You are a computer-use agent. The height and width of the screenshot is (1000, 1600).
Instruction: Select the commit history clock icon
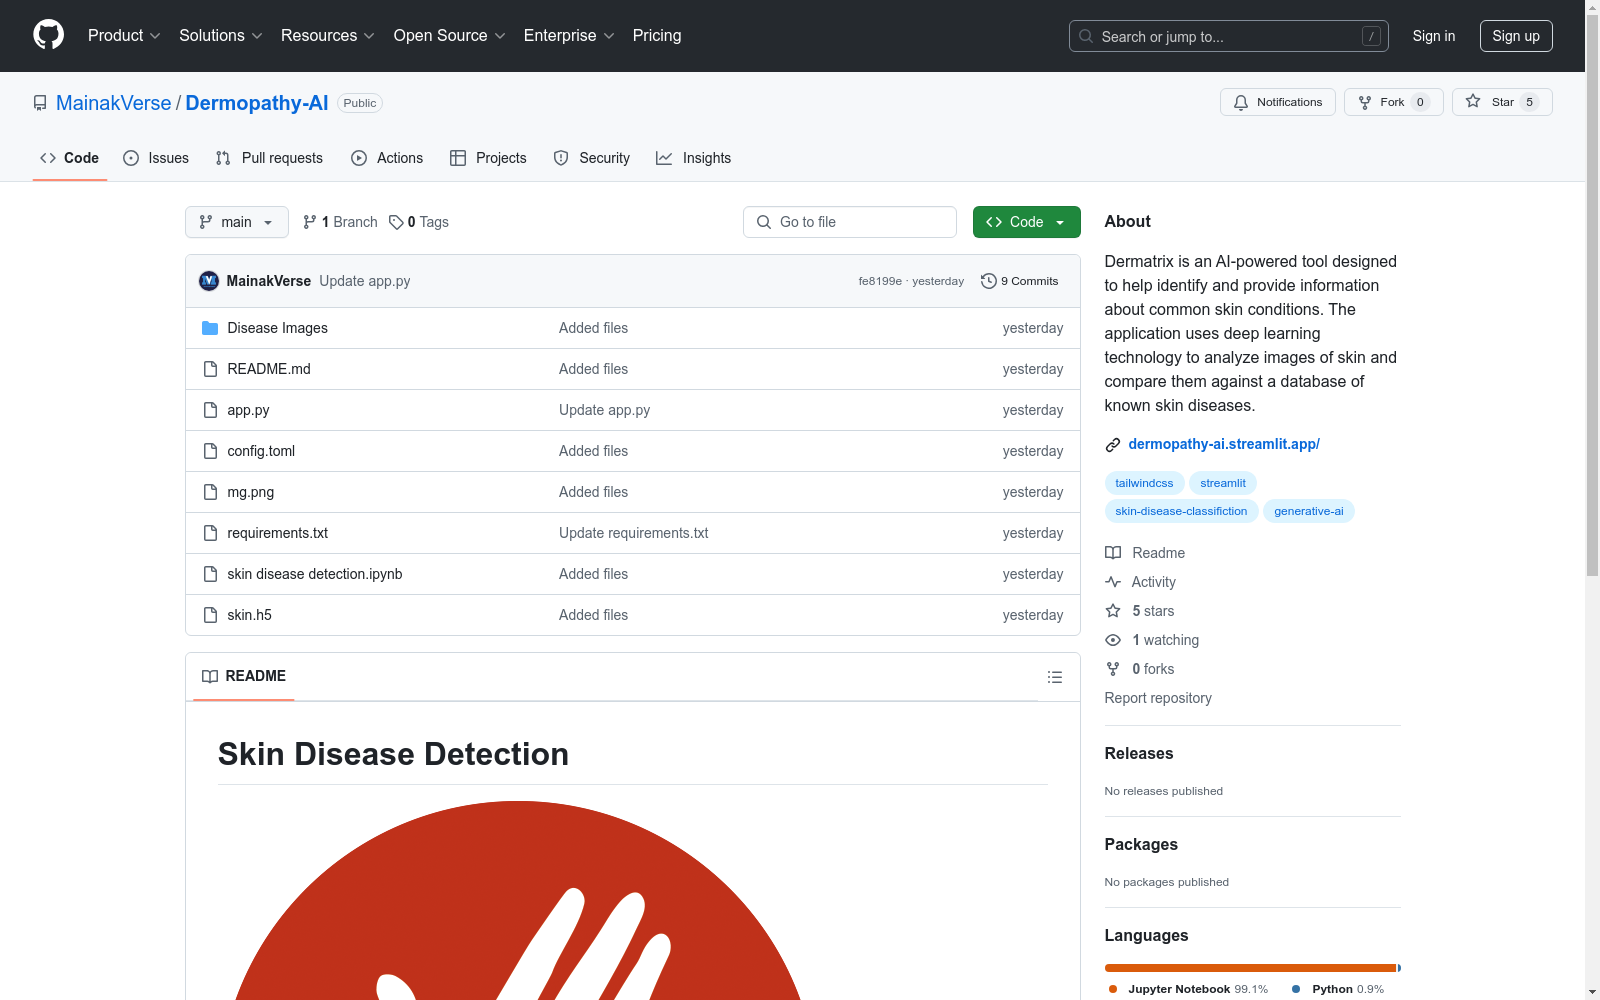tap(989, 281)
